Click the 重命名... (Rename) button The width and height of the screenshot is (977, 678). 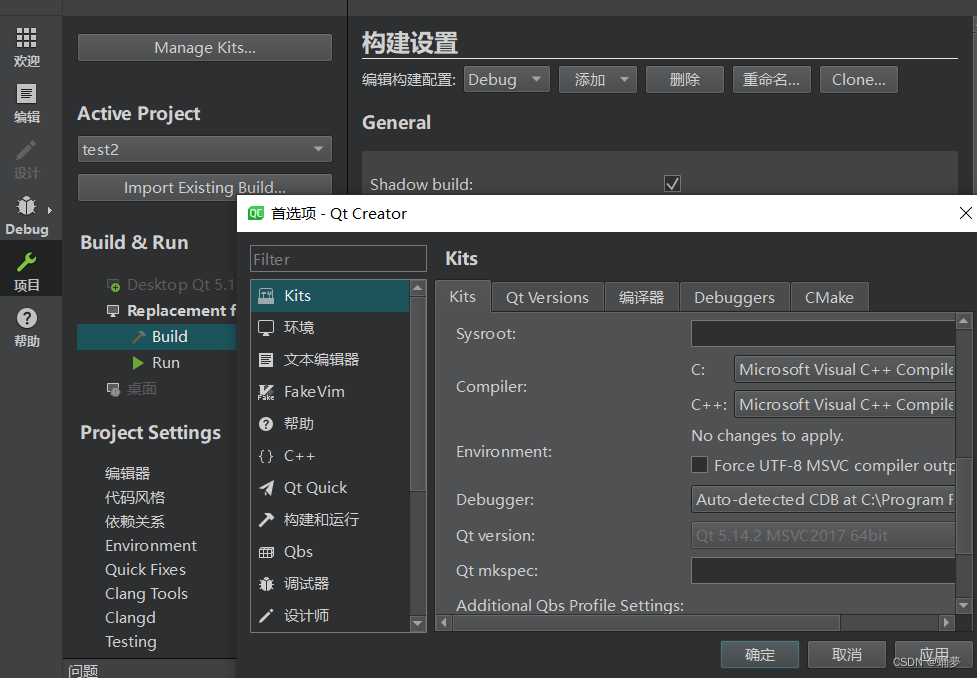771,80
